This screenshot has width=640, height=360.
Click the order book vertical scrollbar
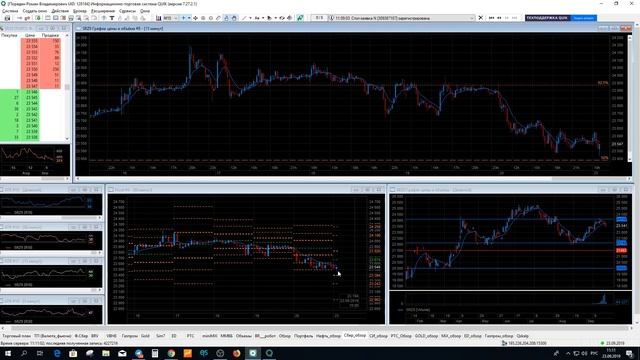[67, 87]
